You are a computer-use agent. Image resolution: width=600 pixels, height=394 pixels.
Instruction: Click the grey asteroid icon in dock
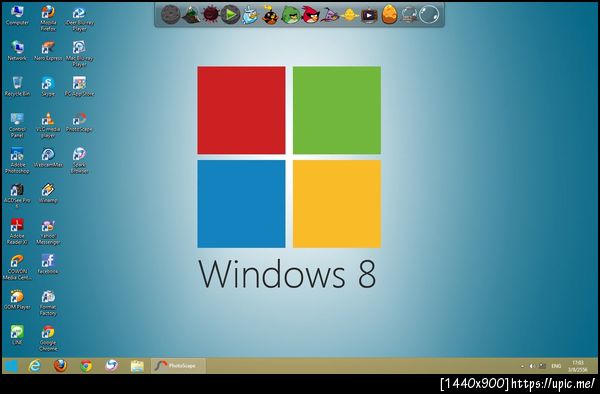(x=170, y=15)
